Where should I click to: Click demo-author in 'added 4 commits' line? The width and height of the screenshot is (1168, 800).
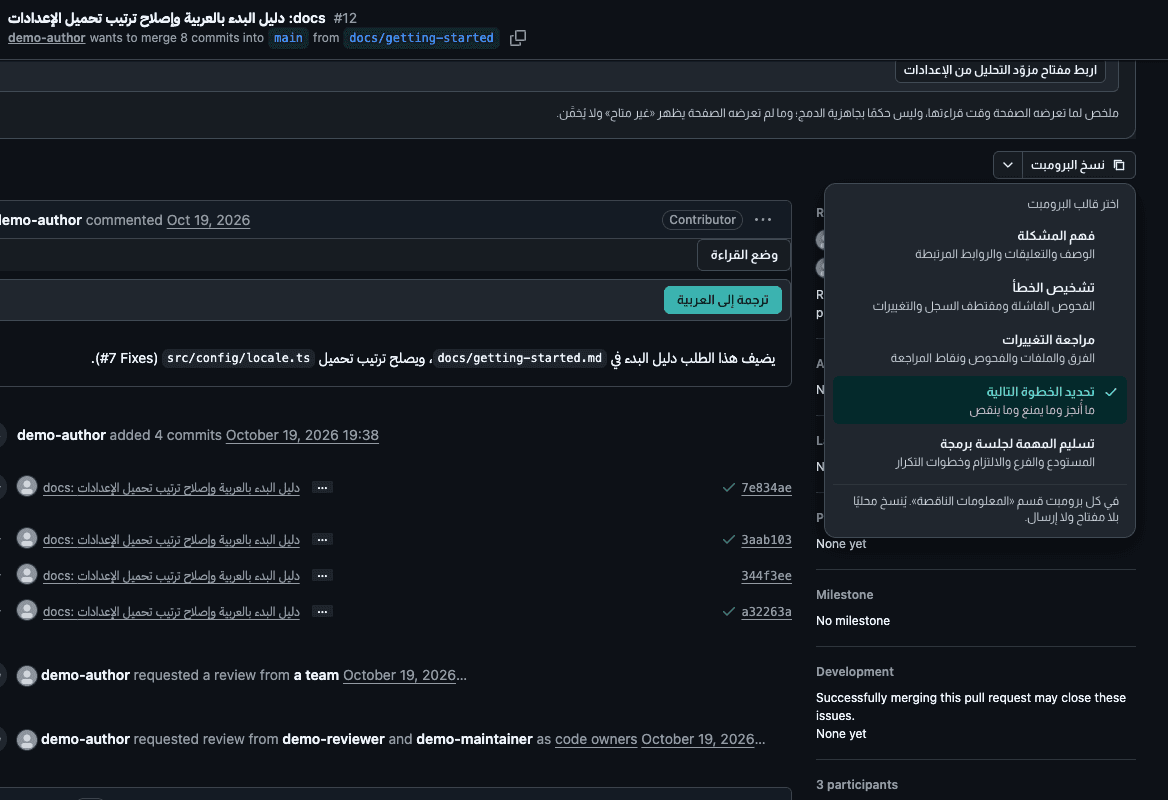click(x=61, y=435)
